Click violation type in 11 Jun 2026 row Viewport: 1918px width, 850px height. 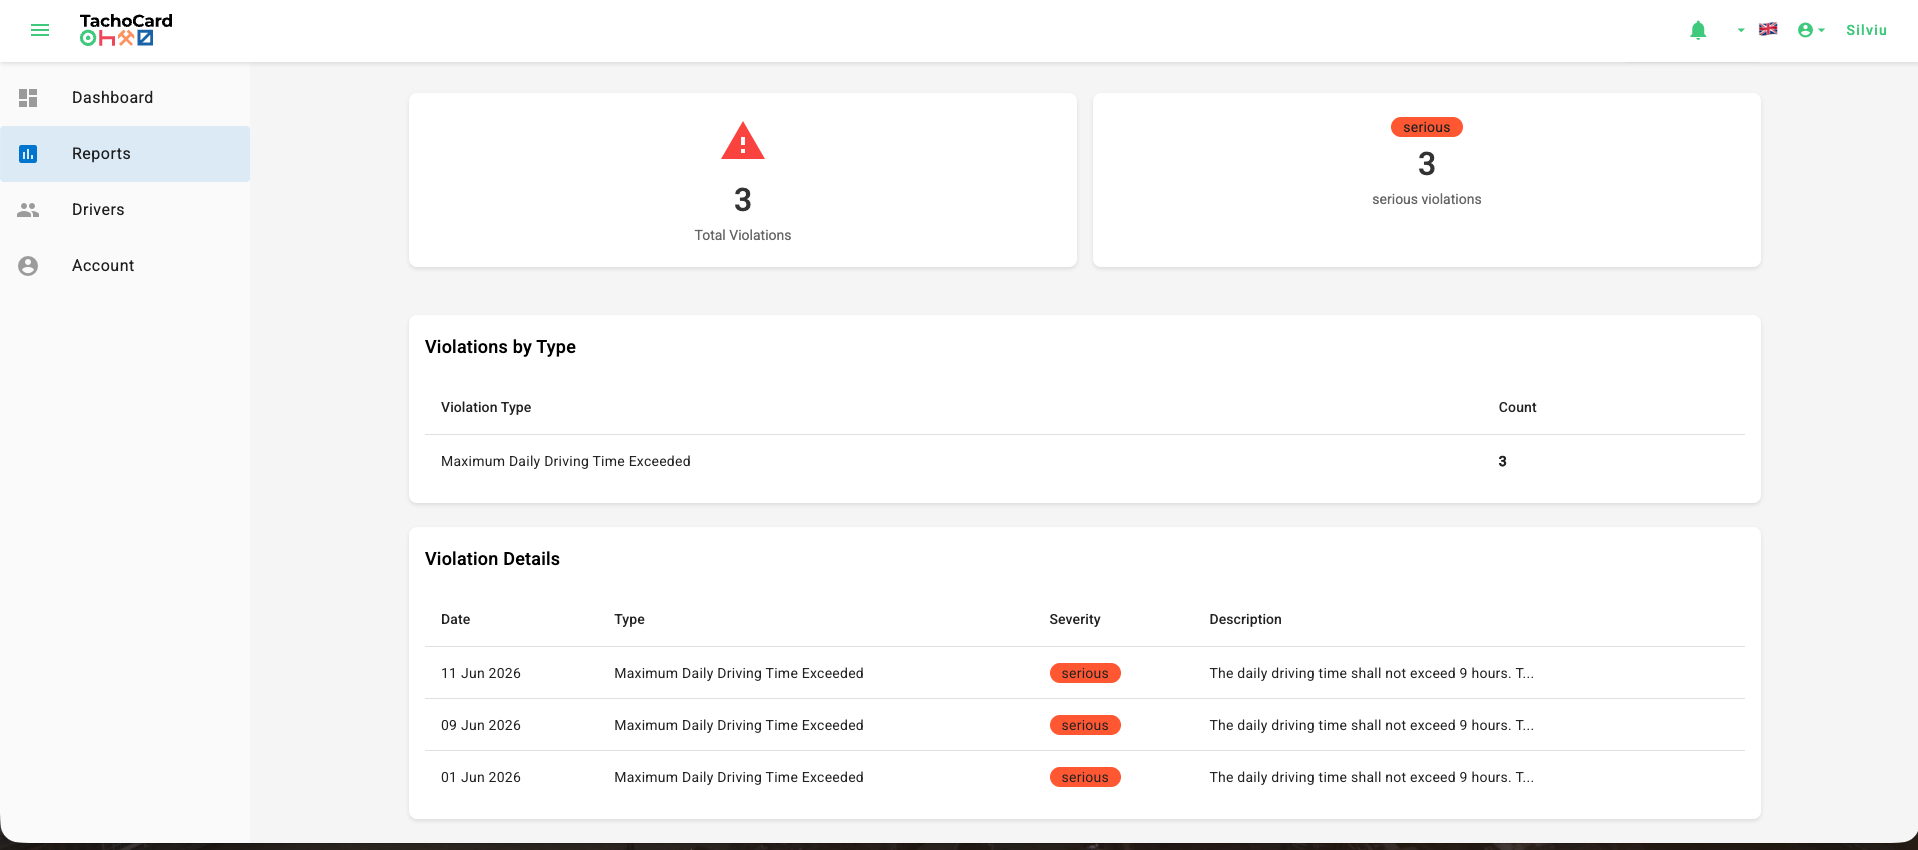tap(739, 673)
